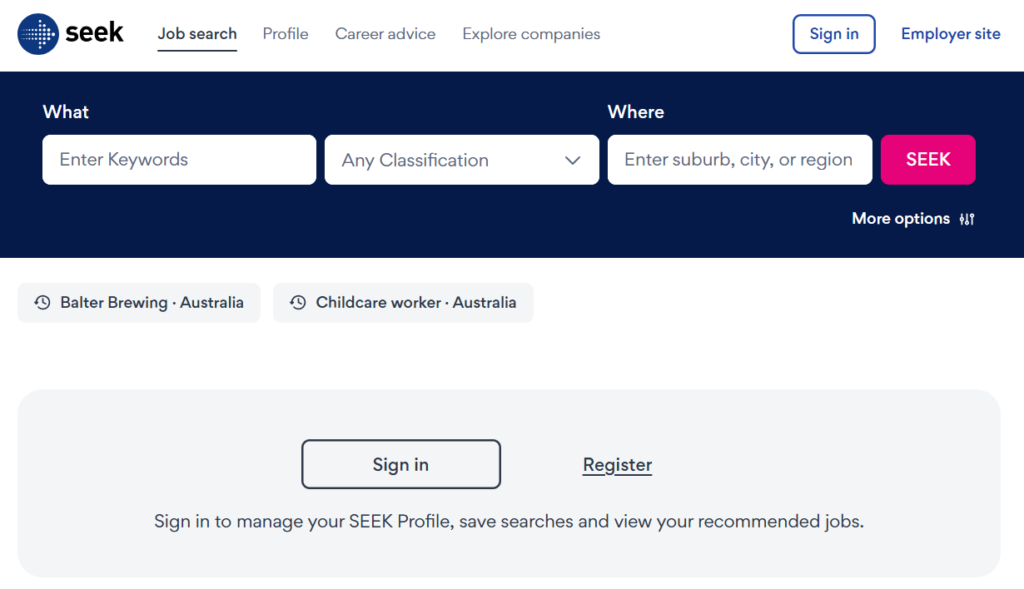Image resolution: width=1024 pixels, height=589 pixels.
Task: Click the seek wordmark in header
Action: pyautogui.click(x=94, y=32)
